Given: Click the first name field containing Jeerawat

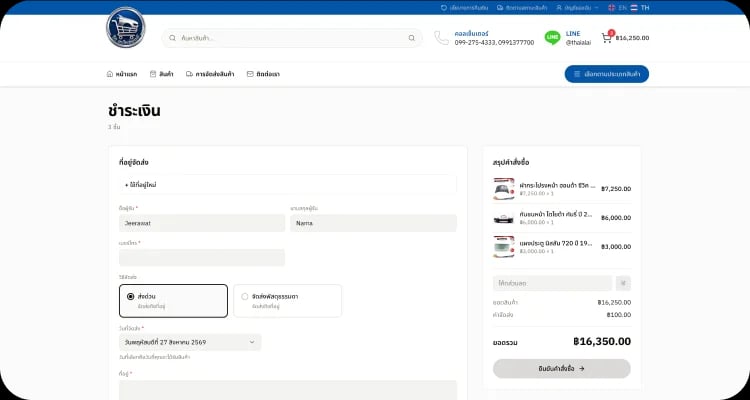Looking at the screenshot, I should click(202, 223).
